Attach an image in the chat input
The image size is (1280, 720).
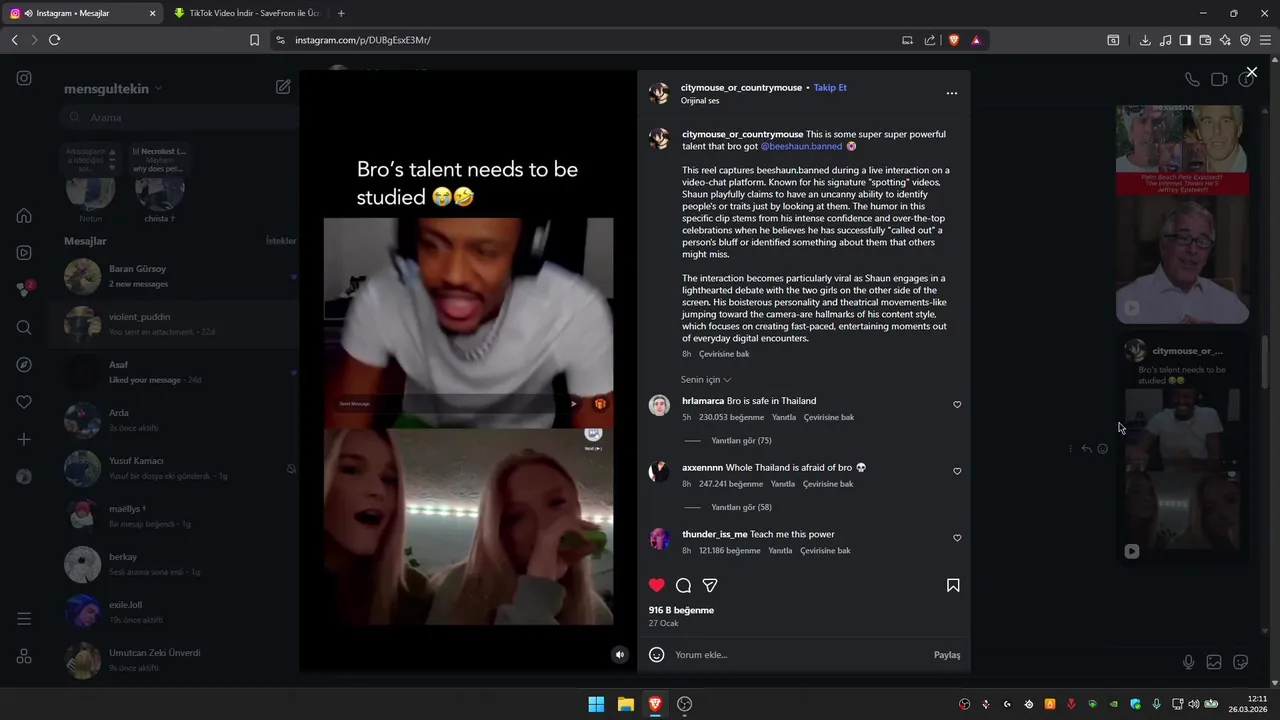(x=1214, y=662)
